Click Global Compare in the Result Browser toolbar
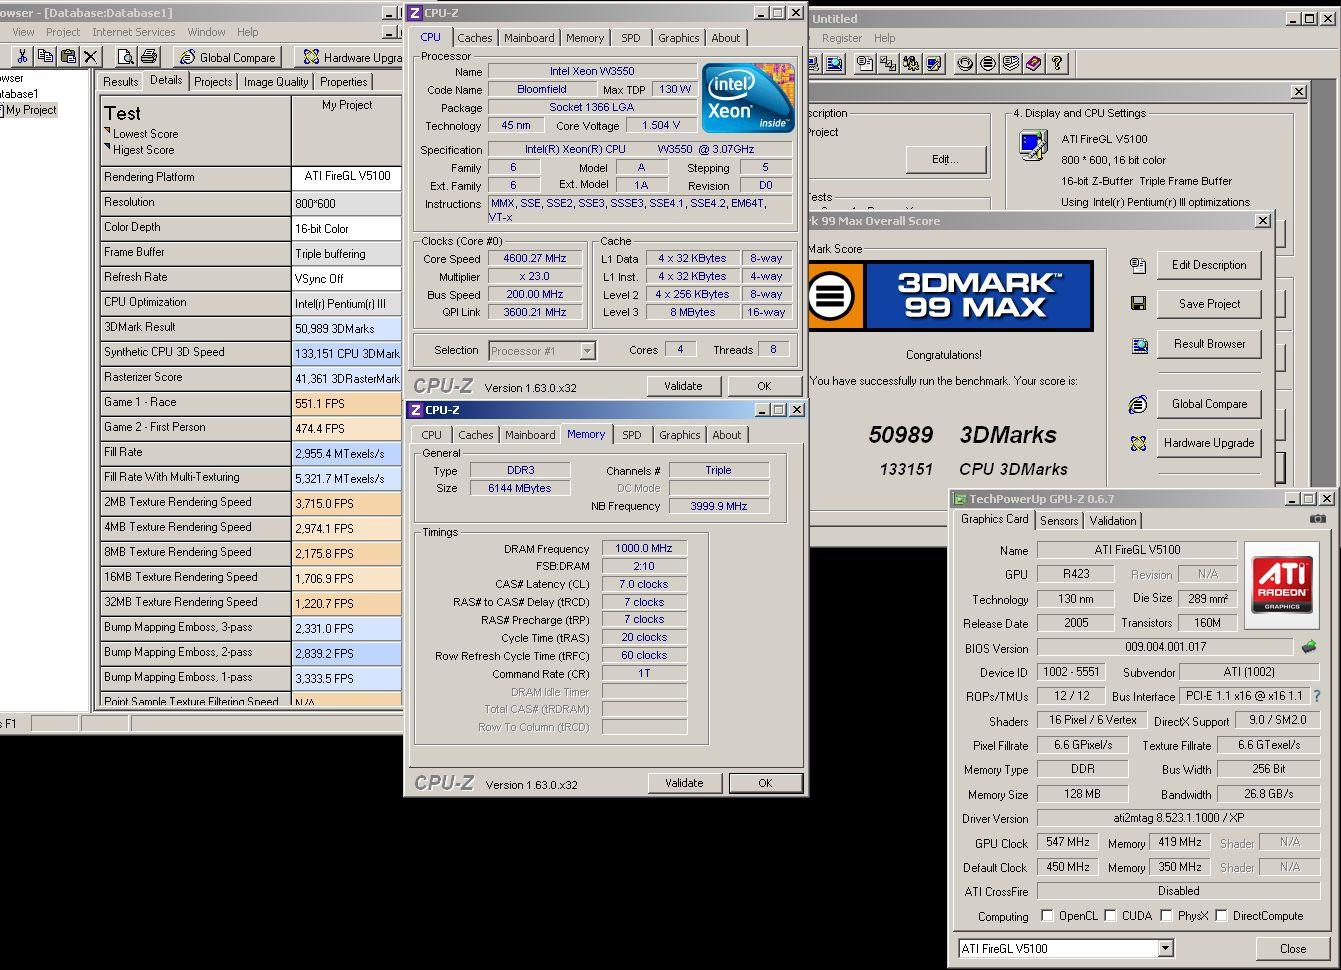 click(x=228, y=57)
